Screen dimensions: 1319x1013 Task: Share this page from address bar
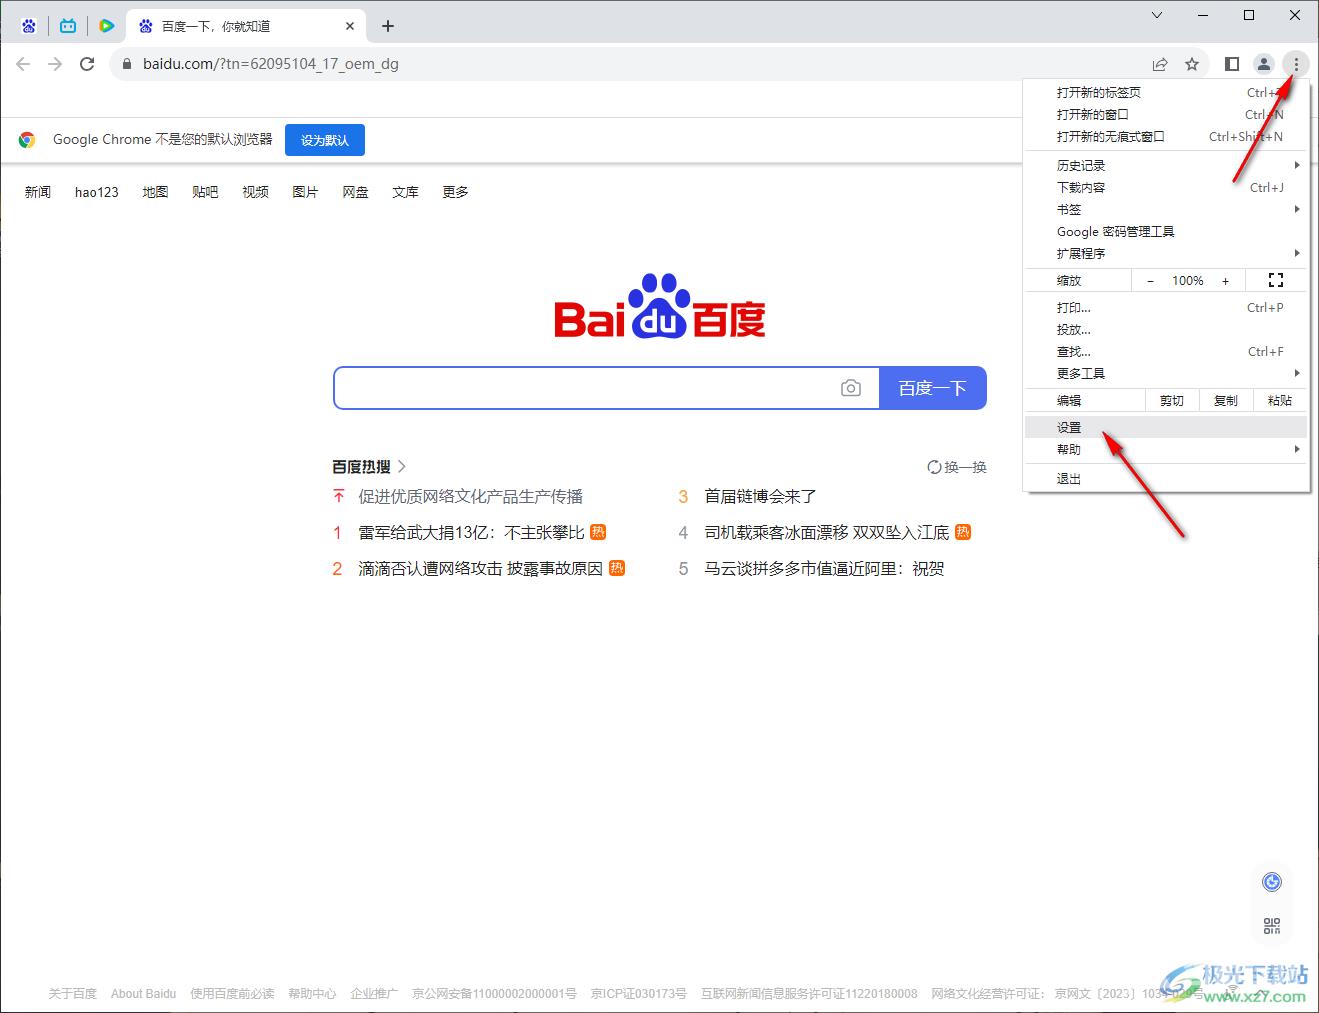(1160, 64)
